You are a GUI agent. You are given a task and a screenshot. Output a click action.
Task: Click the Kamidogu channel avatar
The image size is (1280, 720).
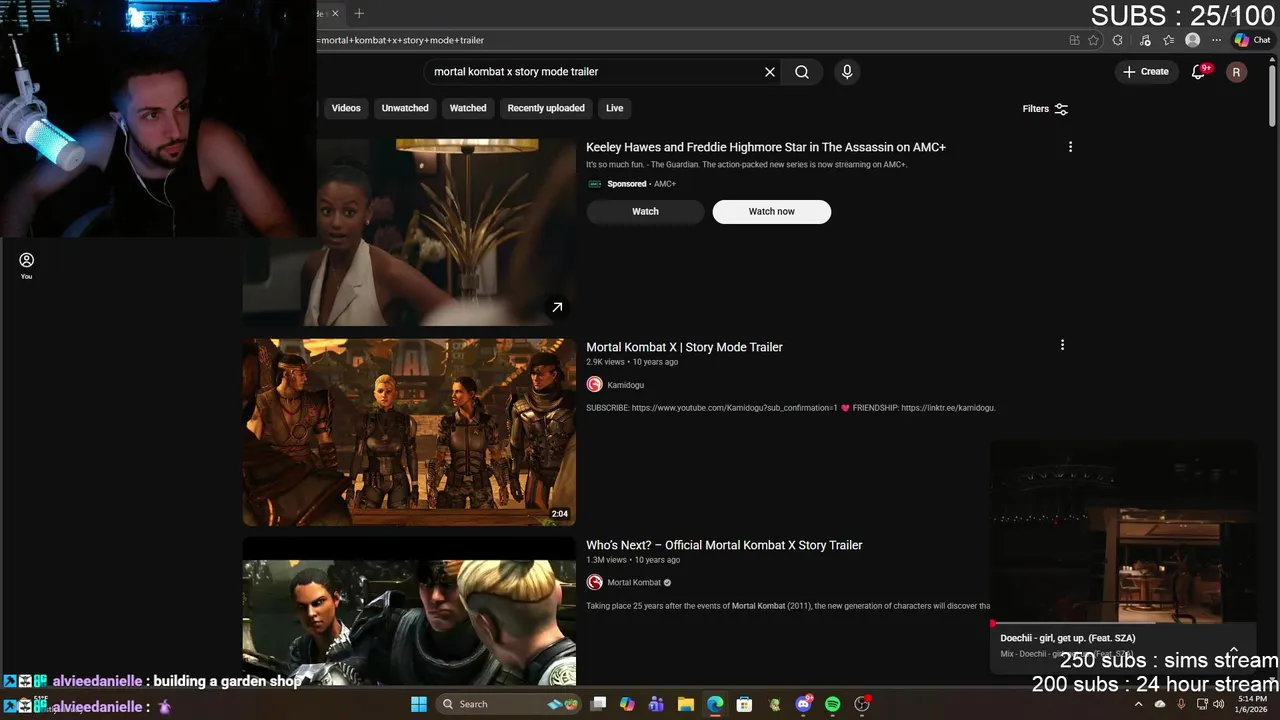(x=594, y=385)
